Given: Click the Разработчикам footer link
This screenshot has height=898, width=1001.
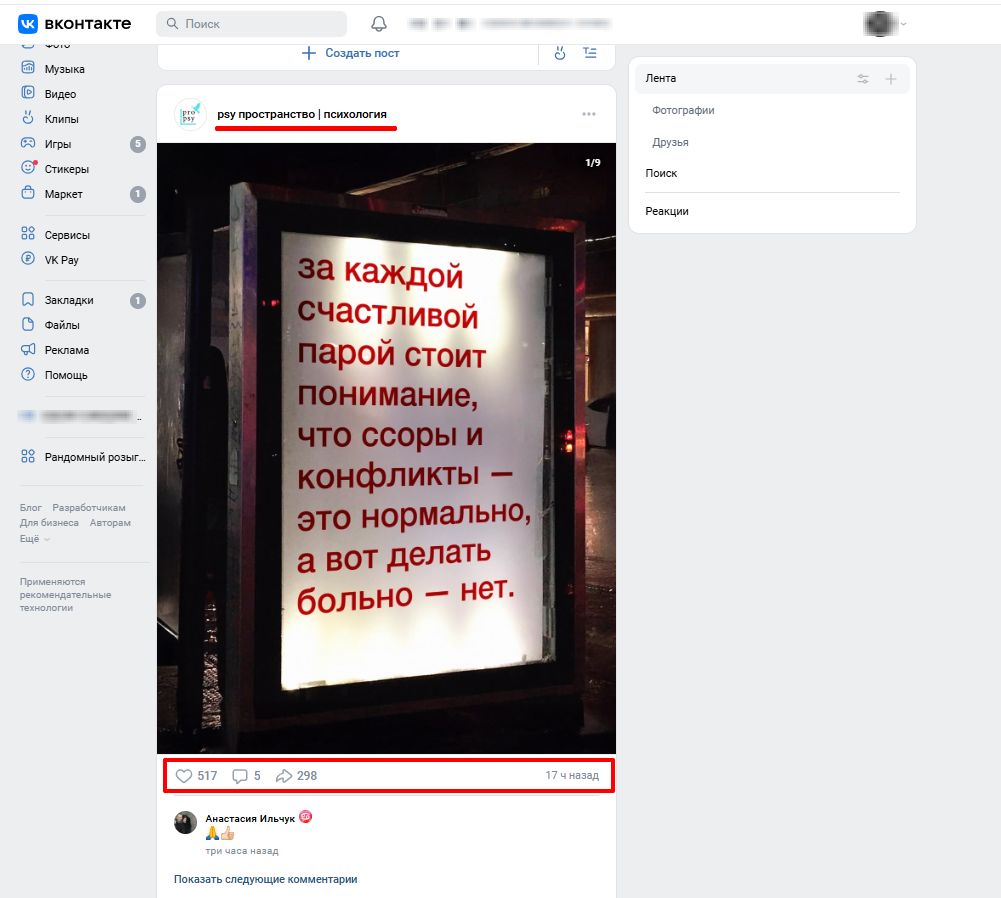Looking at the screenshot, I should click(89, 507).
